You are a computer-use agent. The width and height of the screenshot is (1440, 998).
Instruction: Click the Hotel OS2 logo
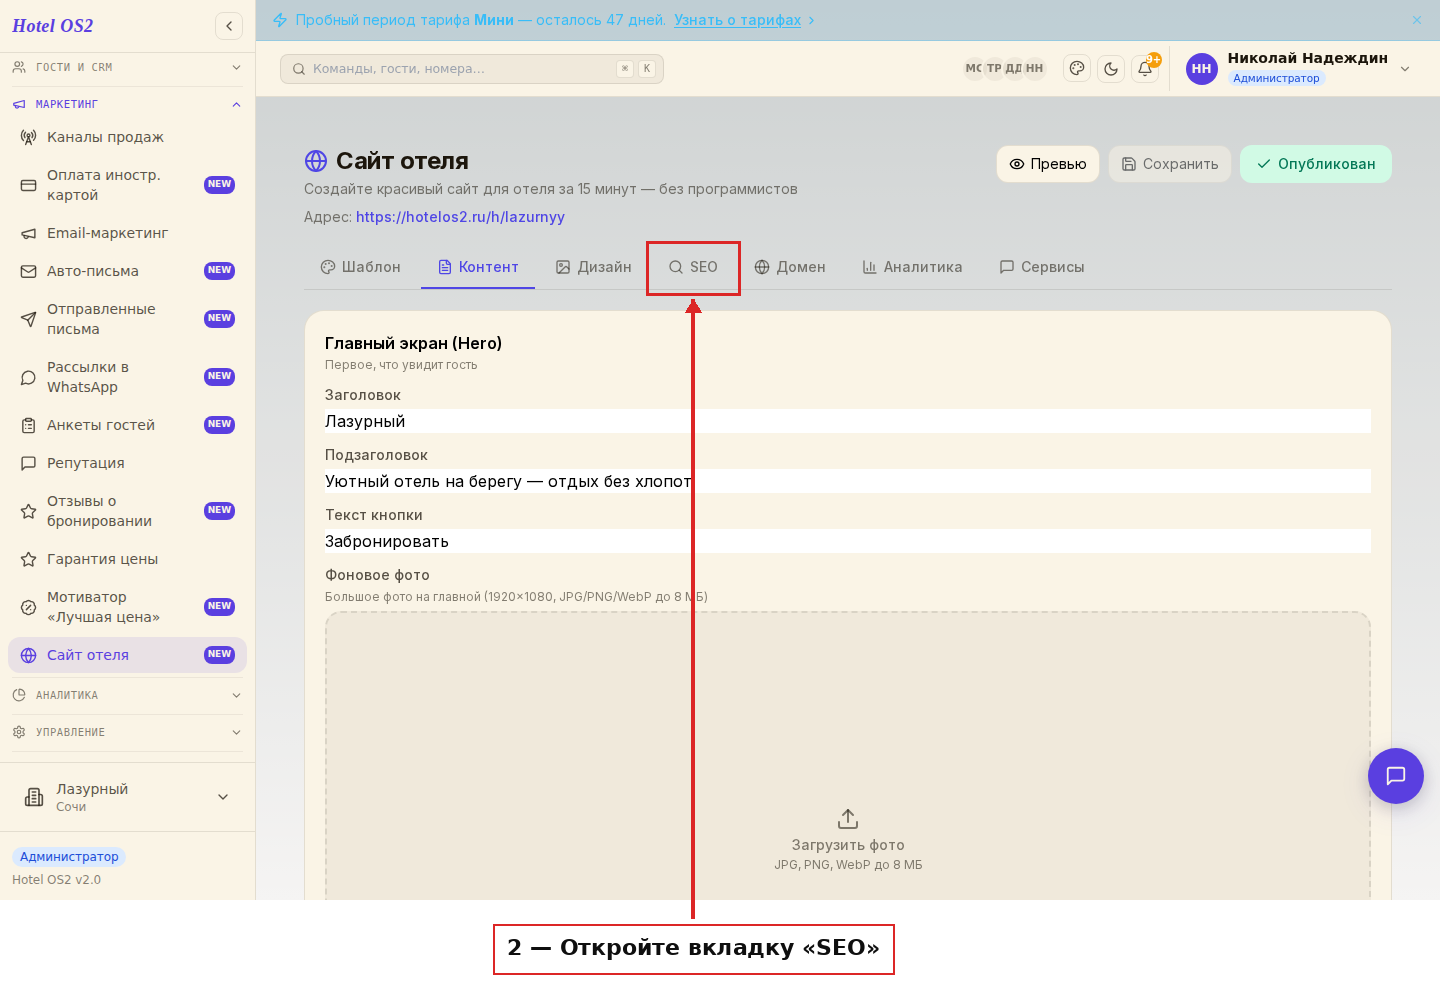coord(53,26)
